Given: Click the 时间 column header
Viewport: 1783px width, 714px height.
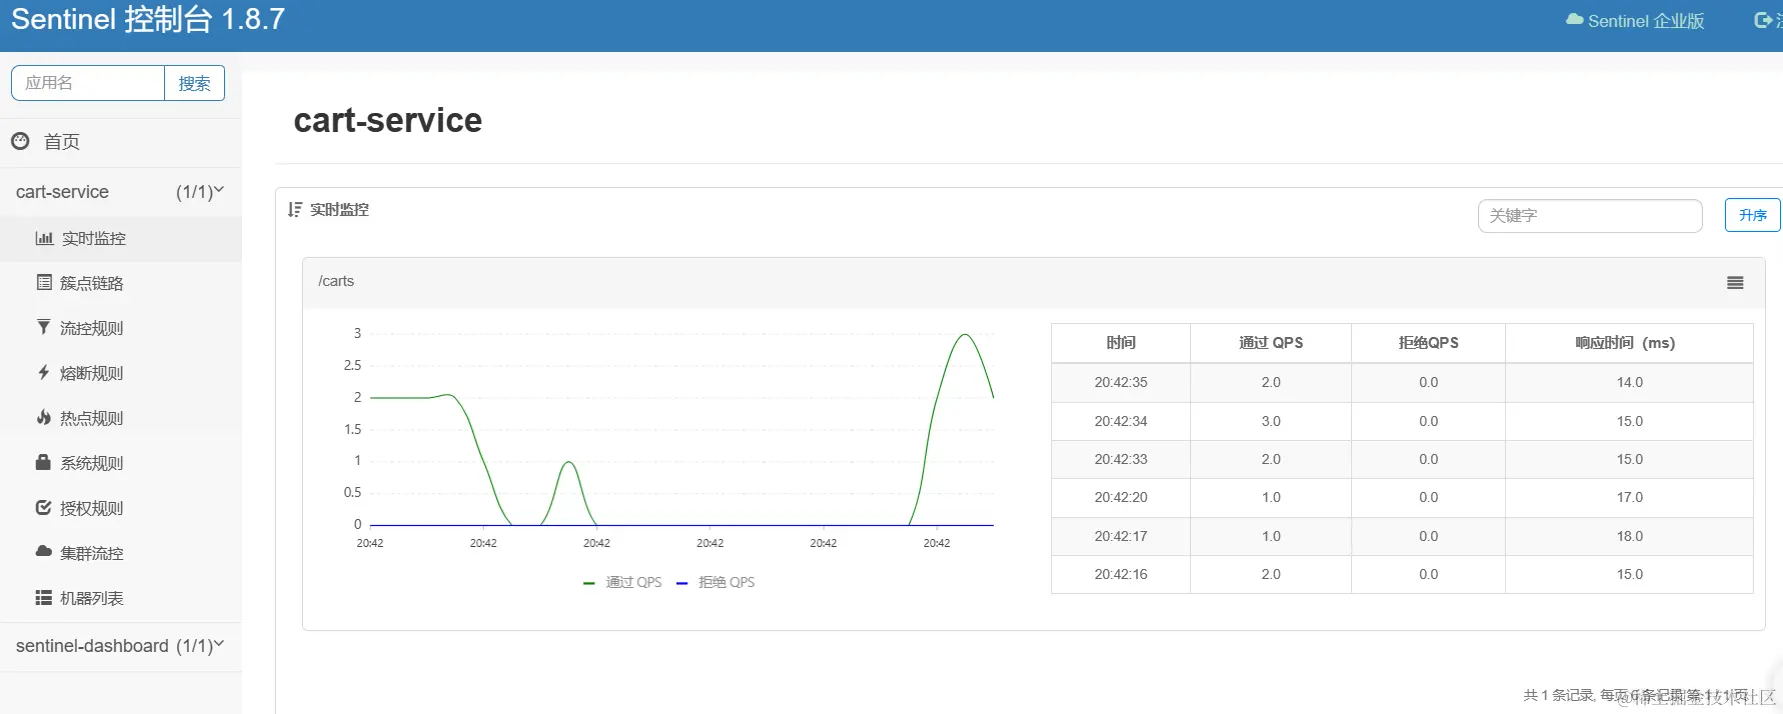Looking at the screenshot, I should (x=1121, y=342).
